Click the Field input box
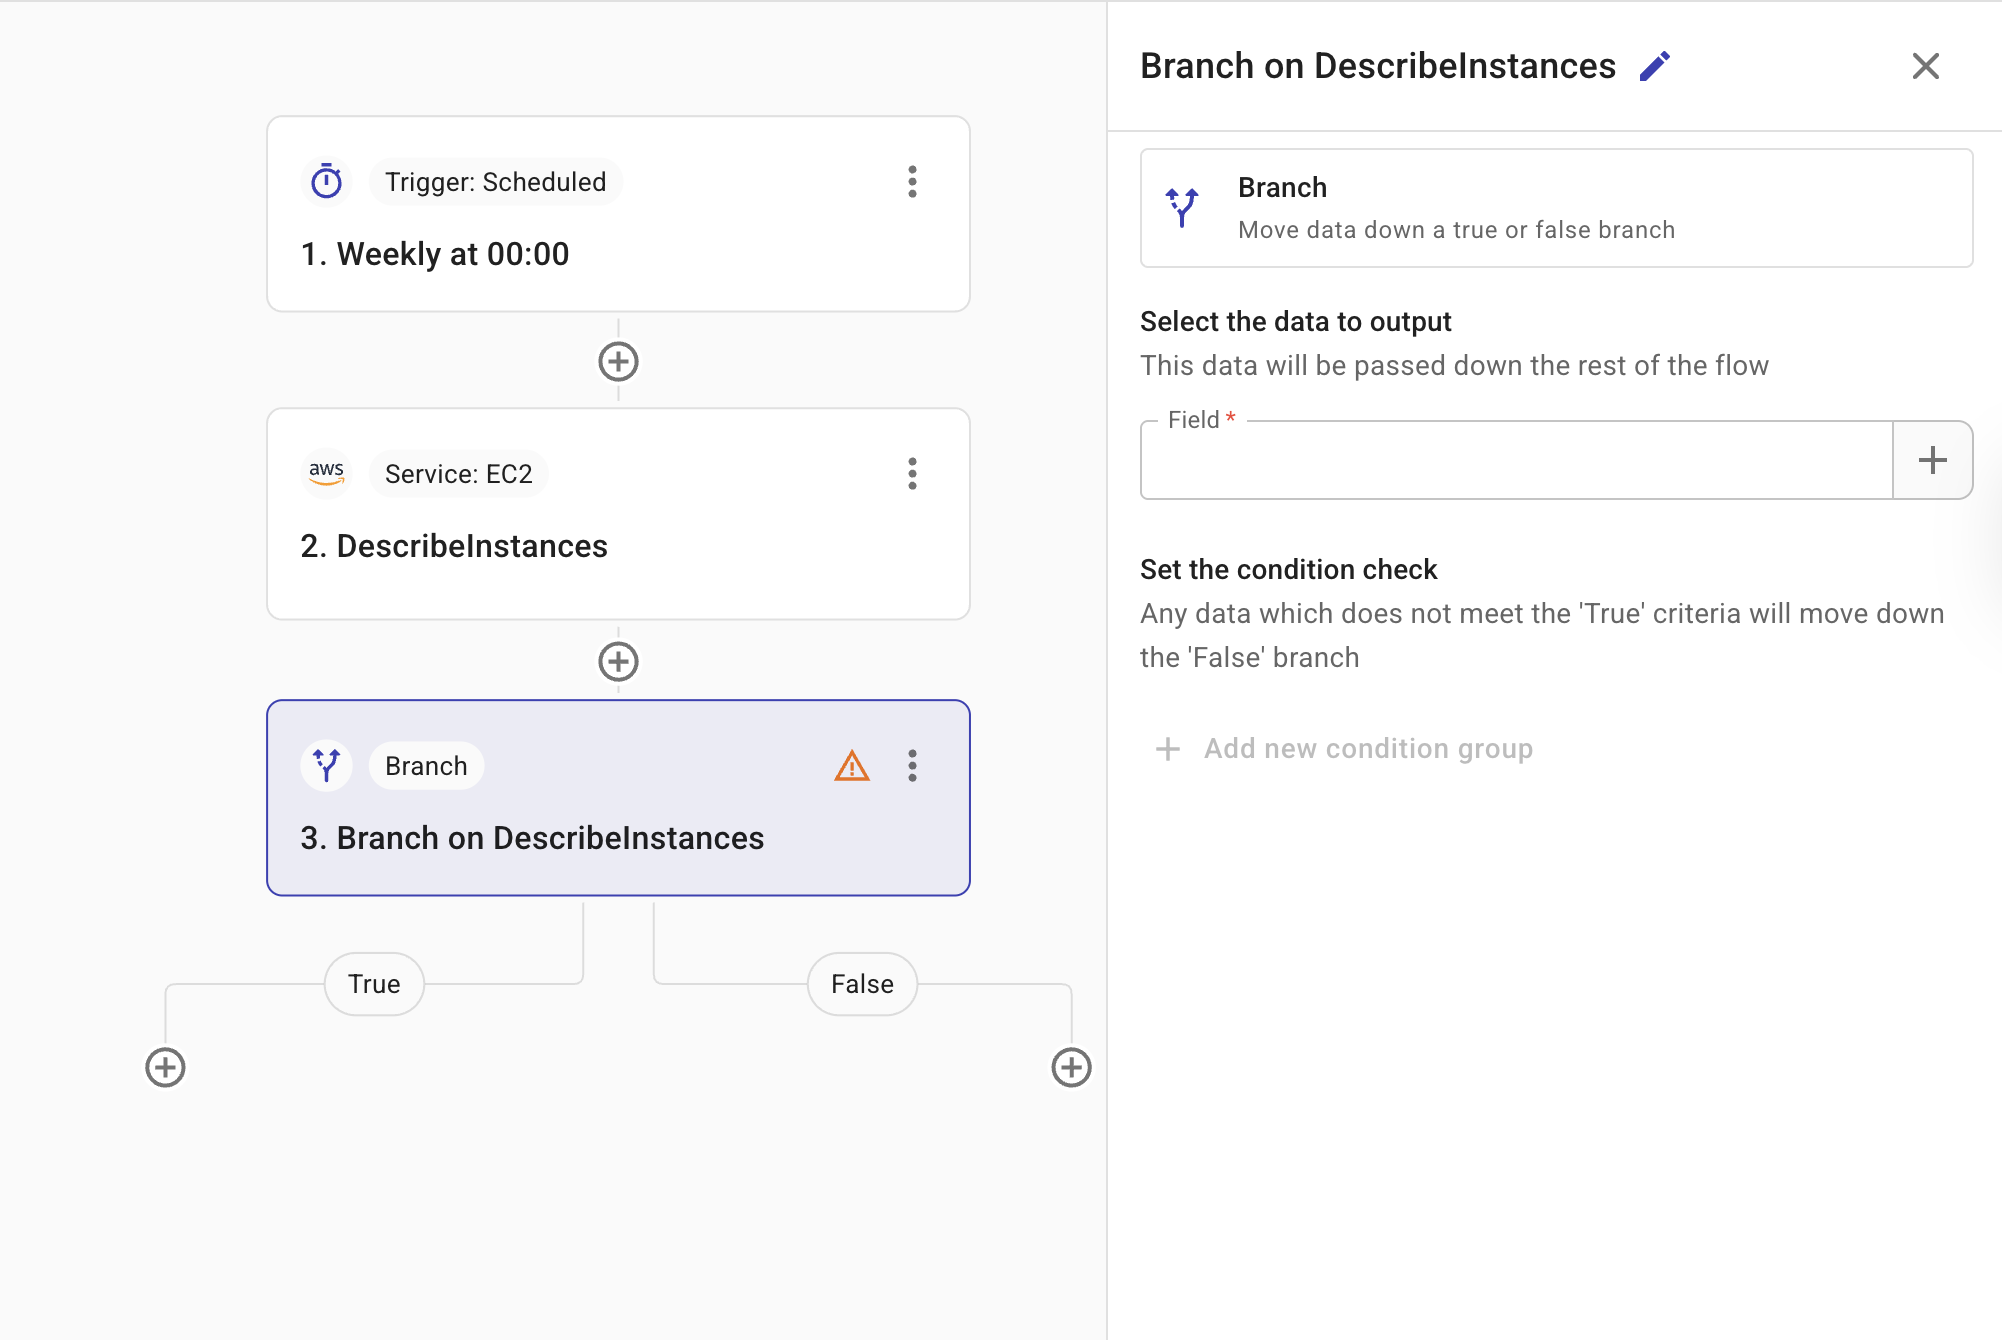Image resolution: width=2002 pixels, height=1340 pixels. 1515,461
